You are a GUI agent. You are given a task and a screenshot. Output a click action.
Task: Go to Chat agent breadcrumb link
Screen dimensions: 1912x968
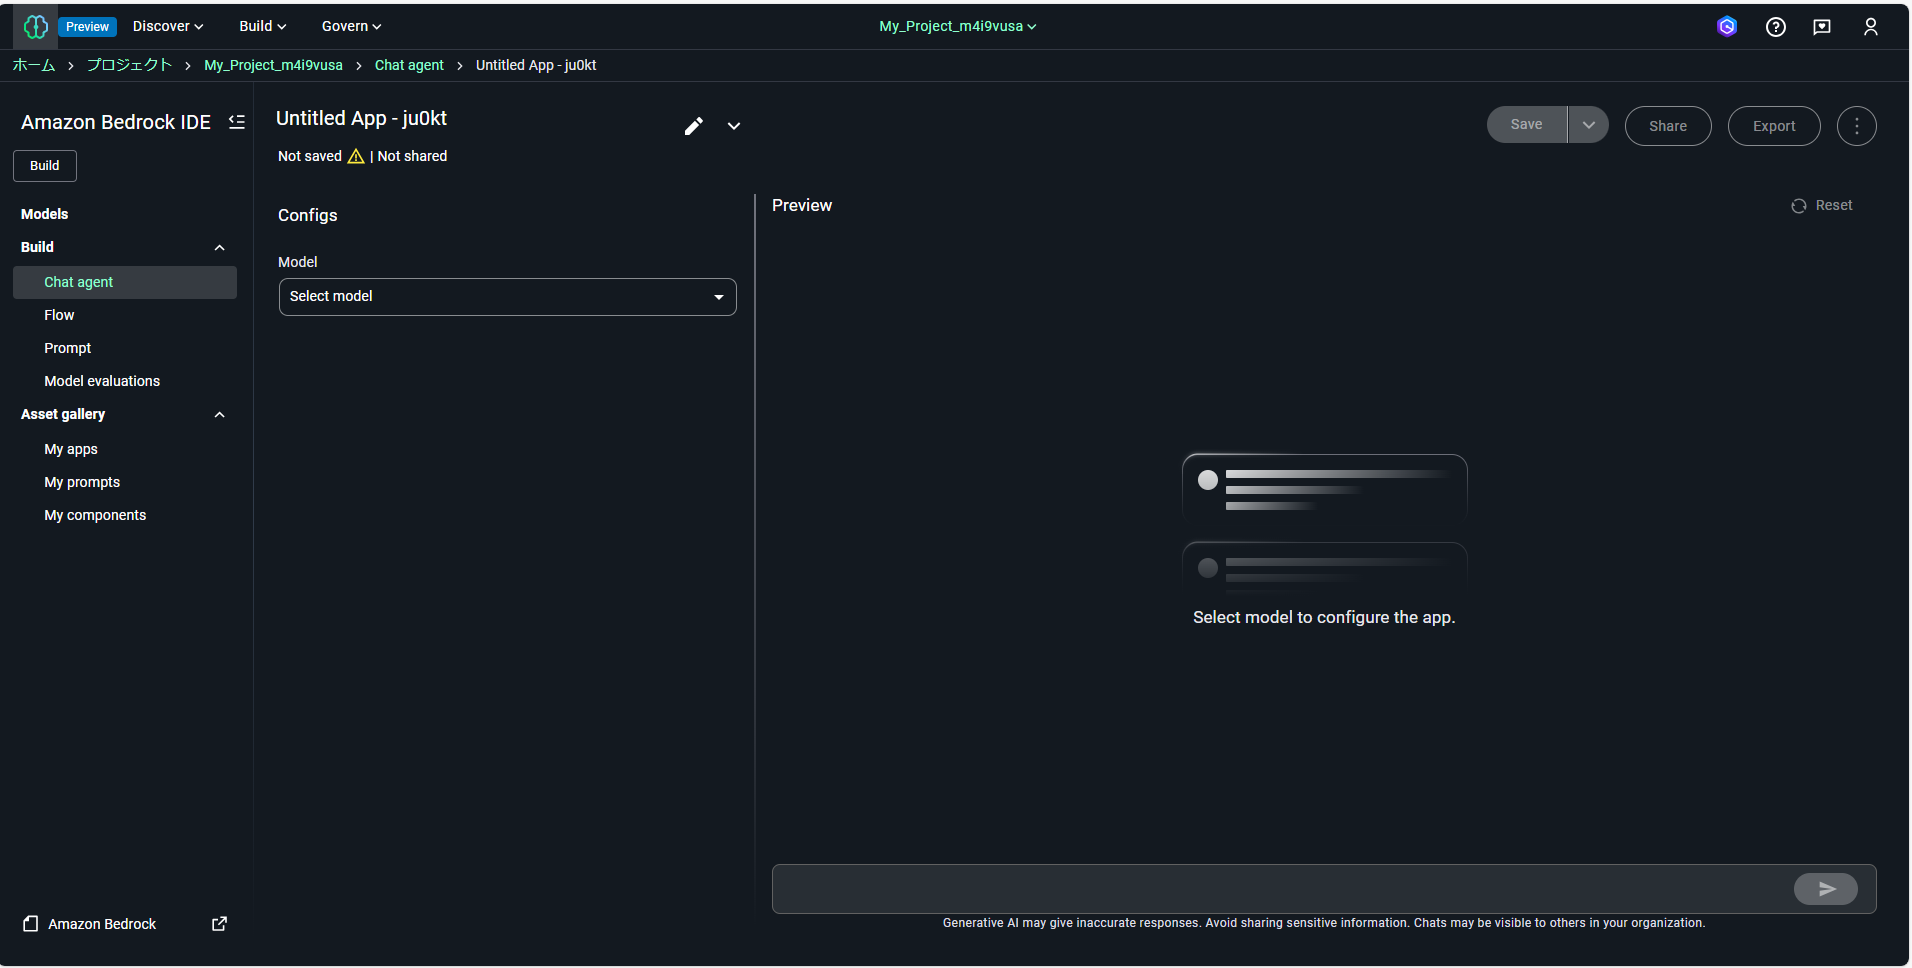[409, 65]
